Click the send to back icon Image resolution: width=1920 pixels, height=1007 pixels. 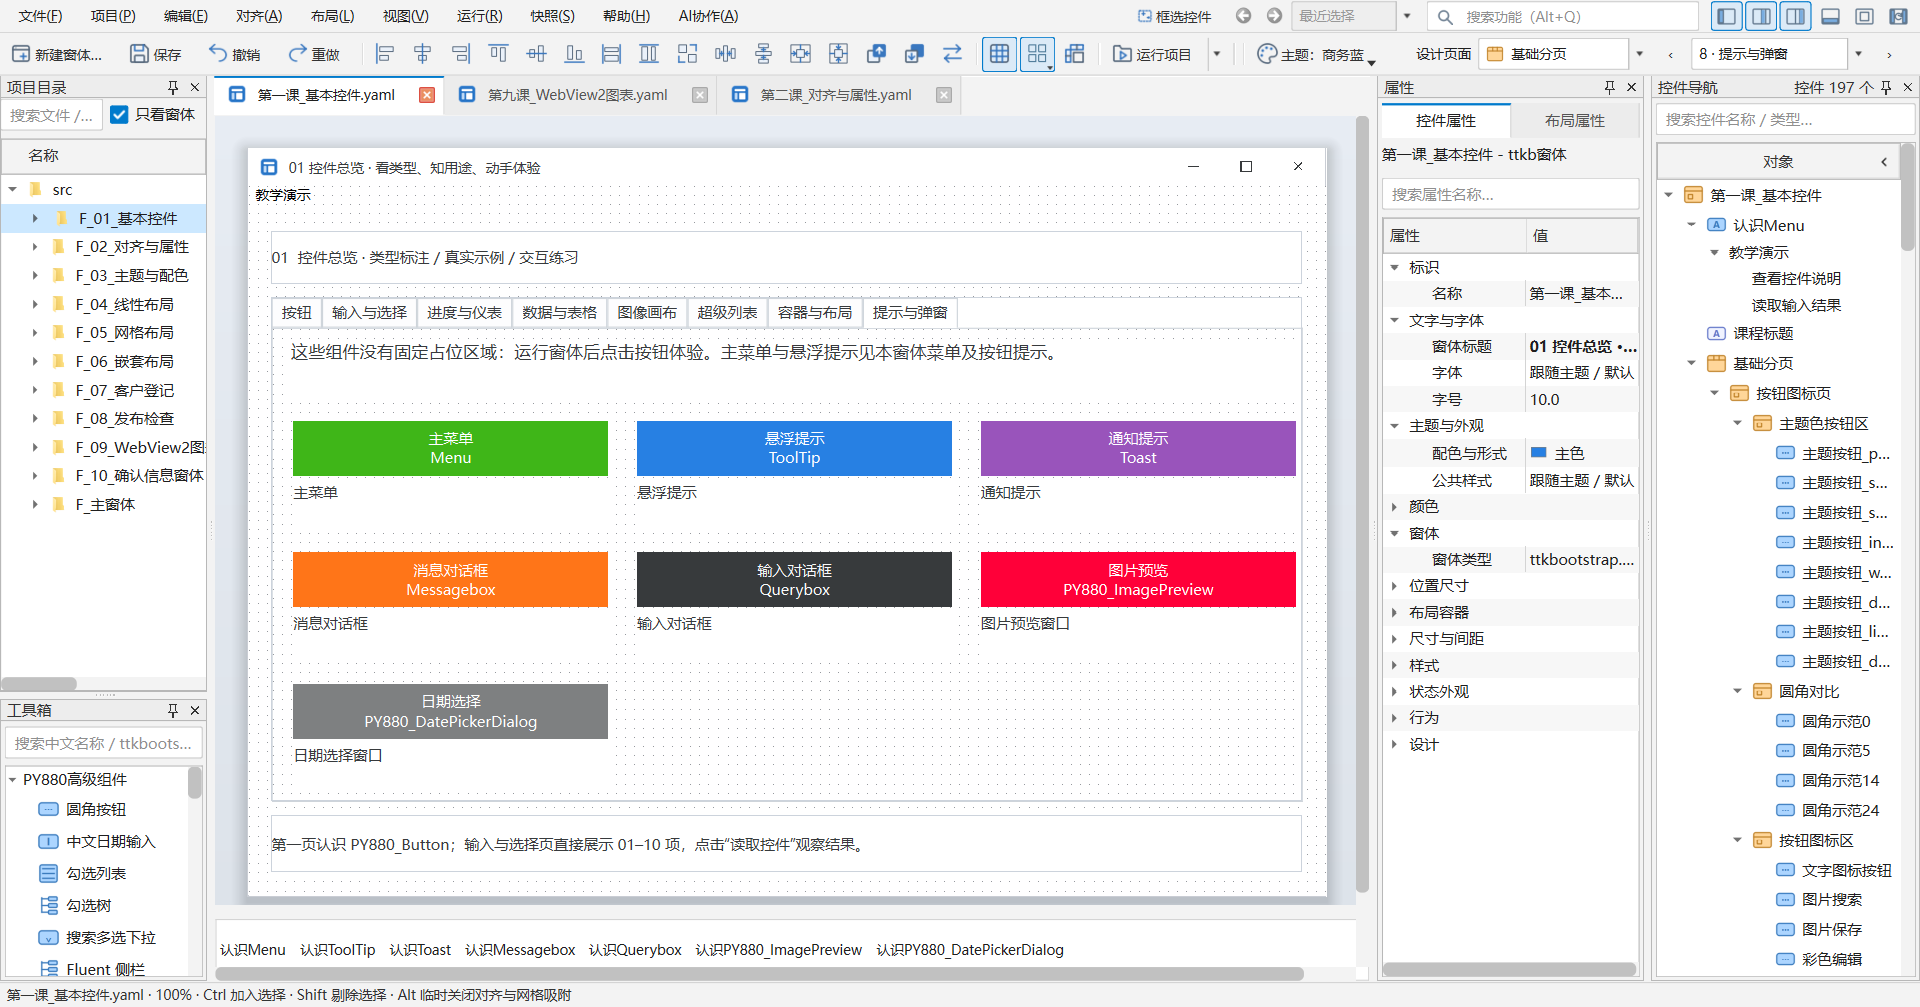[914, 54]
